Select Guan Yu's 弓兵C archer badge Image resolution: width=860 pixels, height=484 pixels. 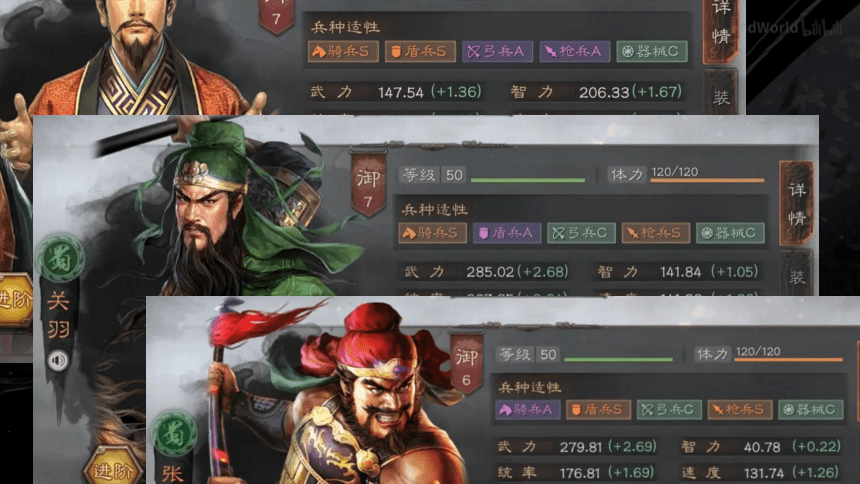[581, 233]
